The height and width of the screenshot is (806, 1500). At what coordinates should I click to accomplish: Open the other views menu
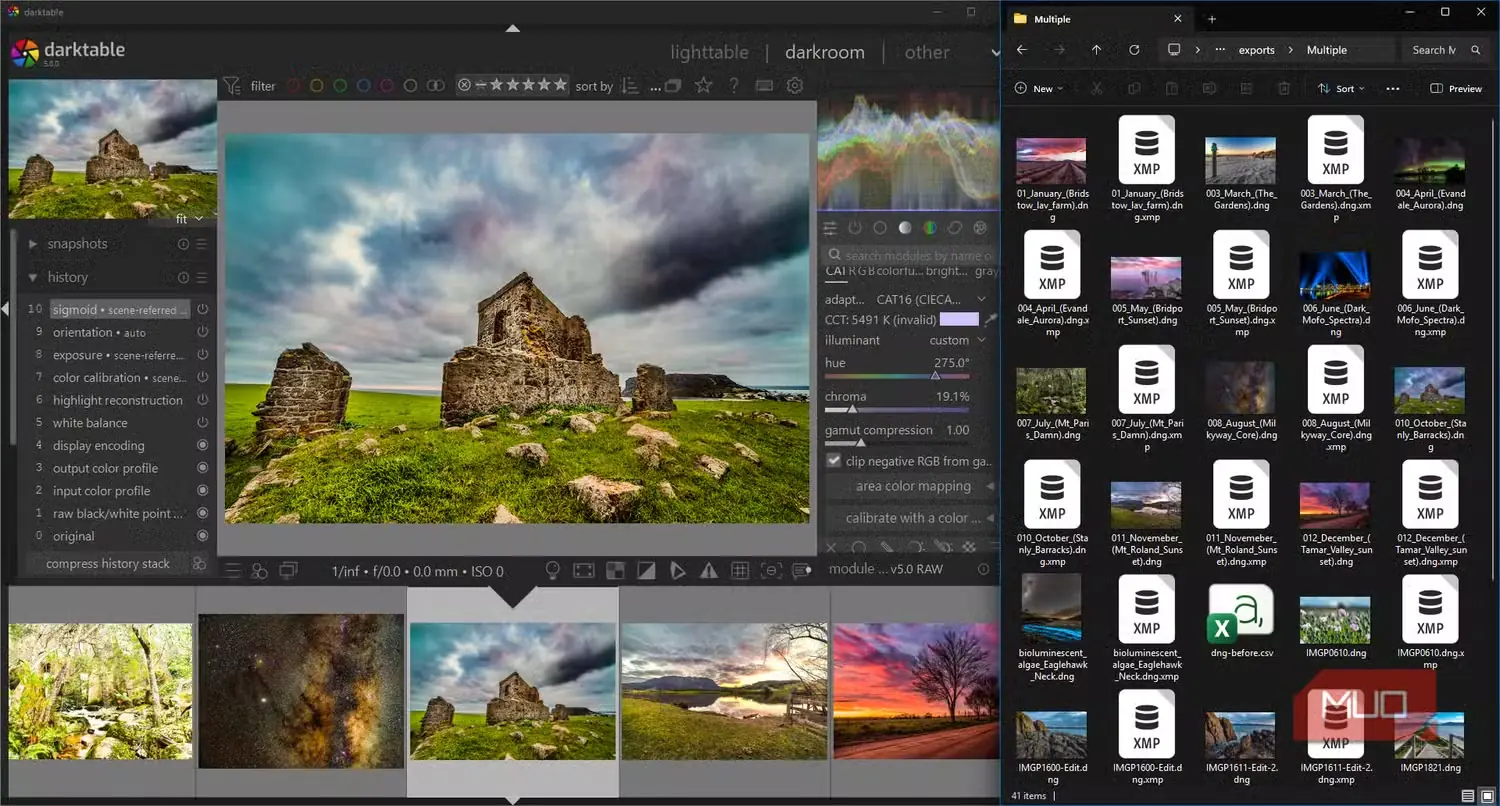pyautogui.click(x=927, y=52)
